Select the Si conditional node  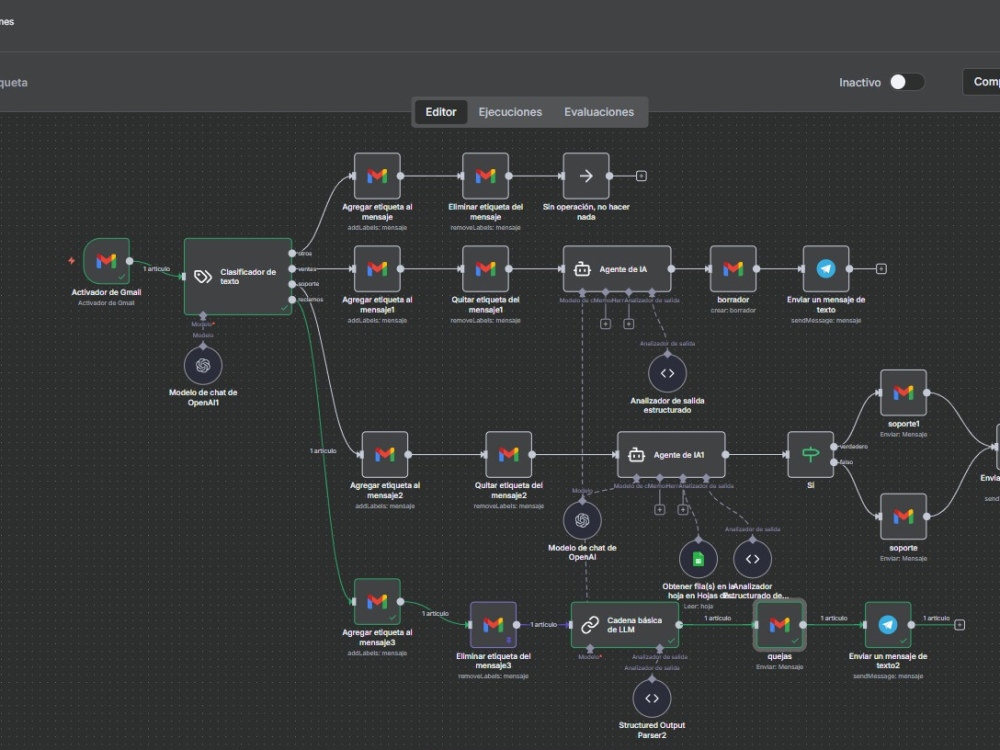coord(811,455)
